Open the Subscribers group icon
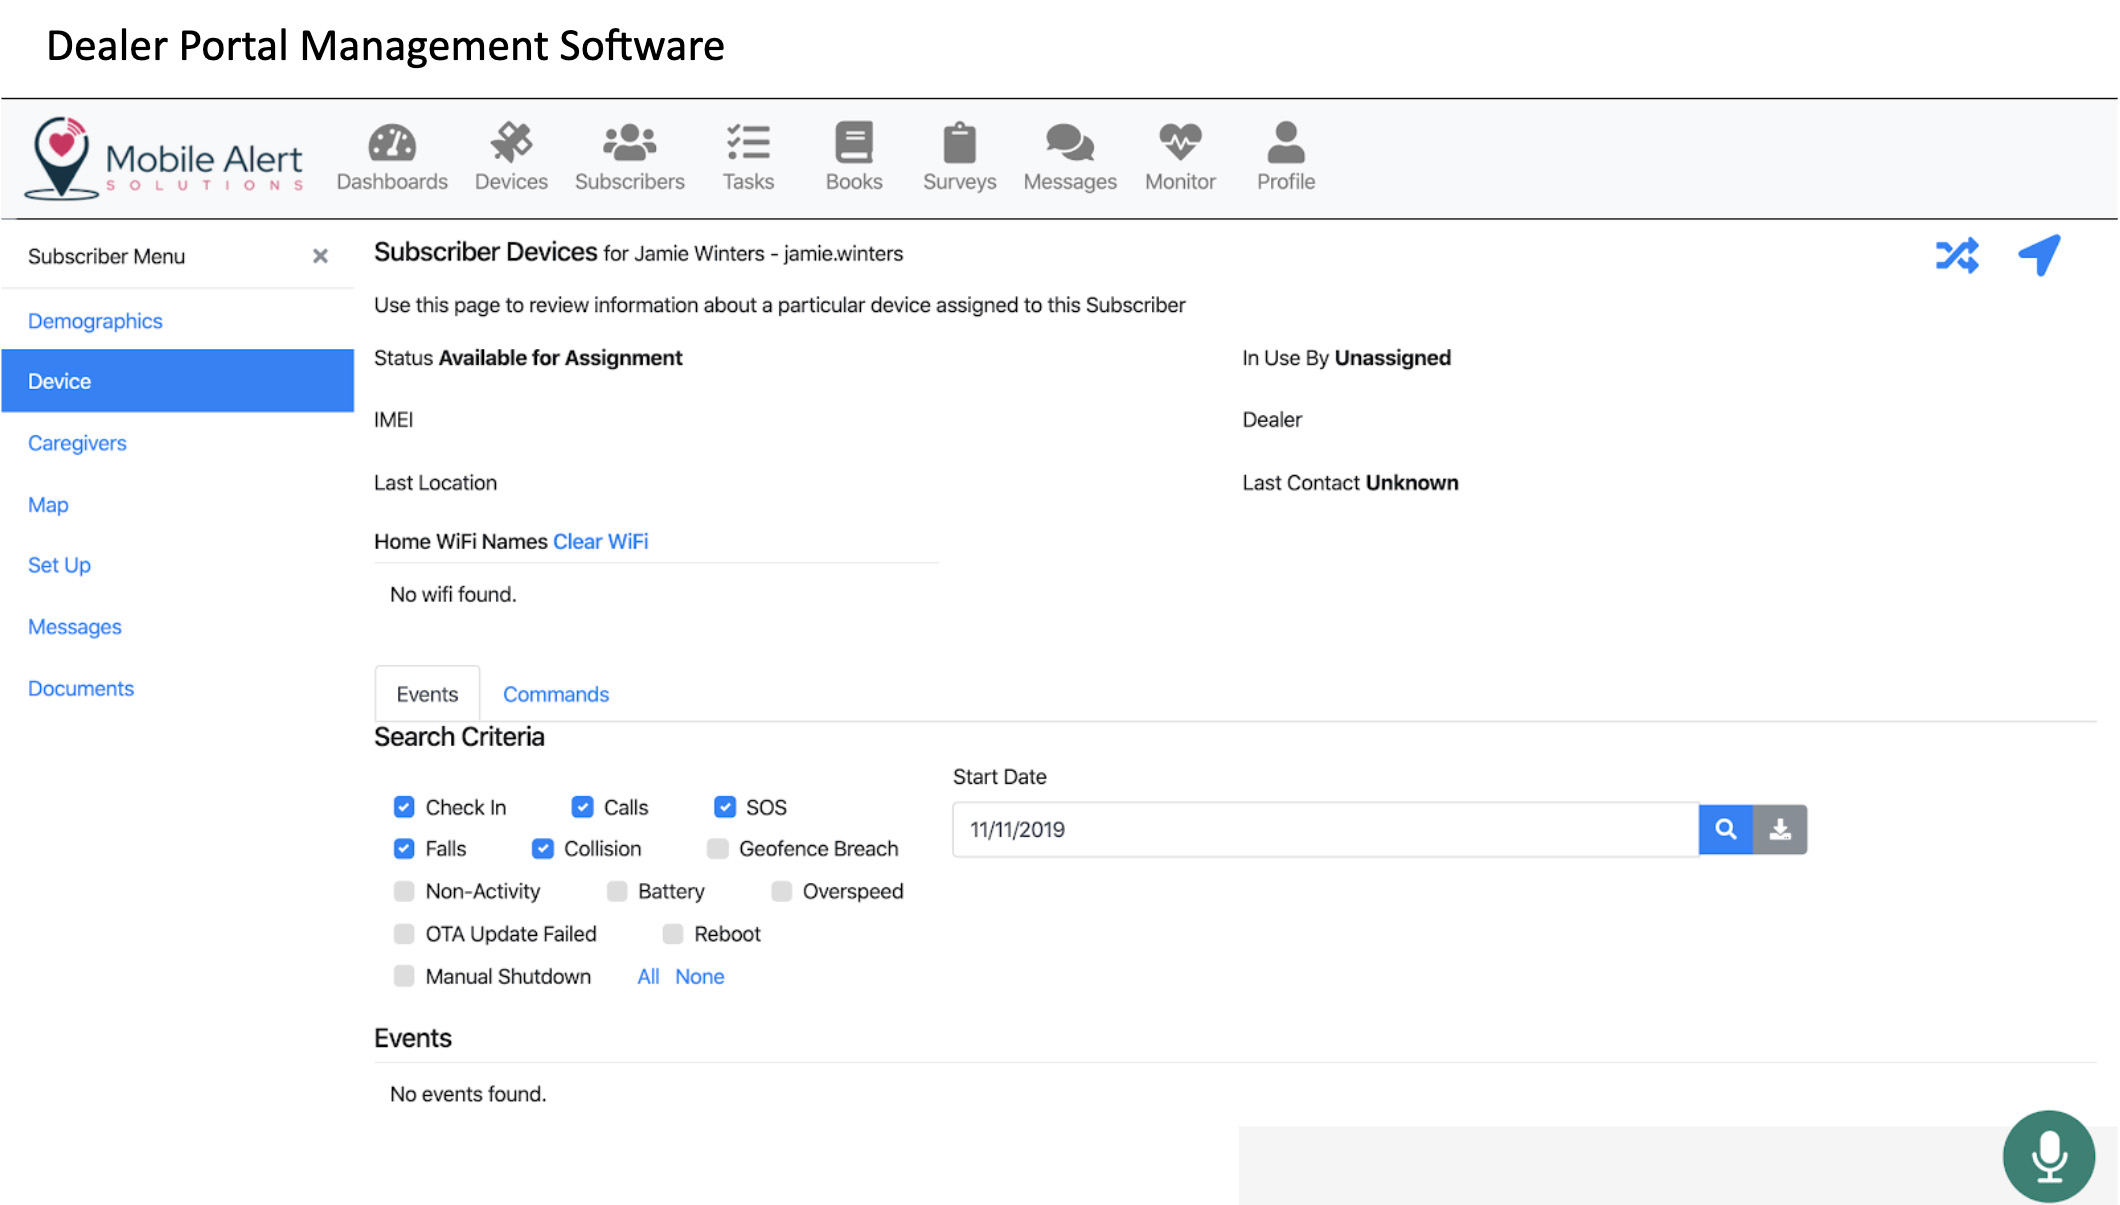The width and height of the screenshot is (2120, 1205). 629,144
